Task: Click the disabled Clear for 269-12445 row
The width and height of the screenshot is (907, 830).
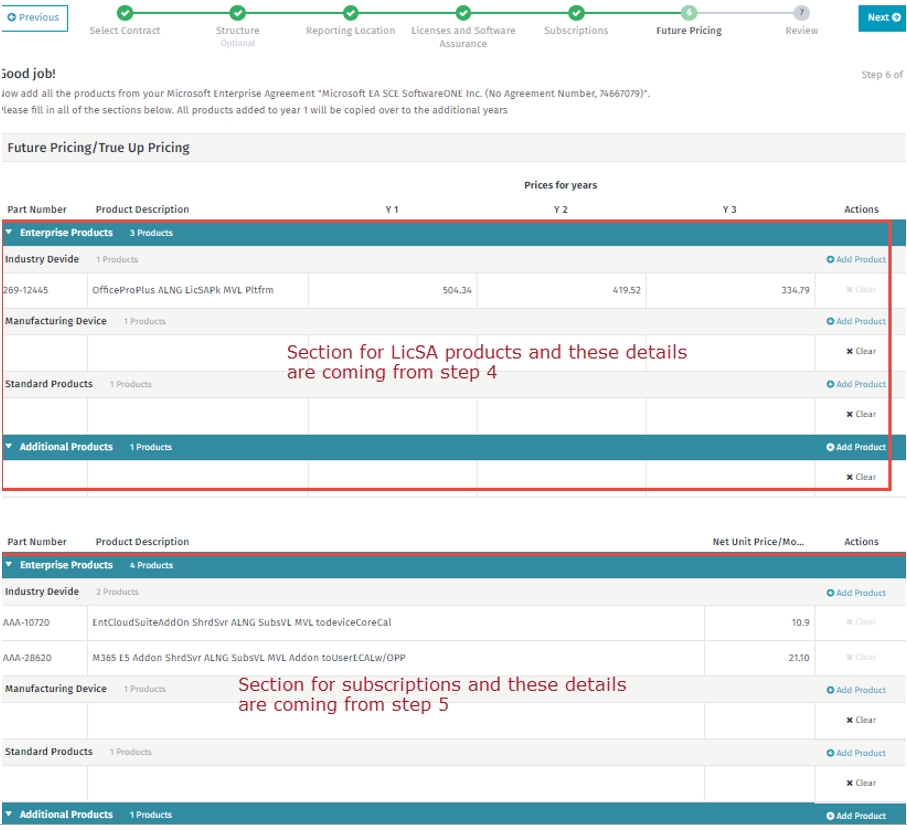Action: [861, 289]
